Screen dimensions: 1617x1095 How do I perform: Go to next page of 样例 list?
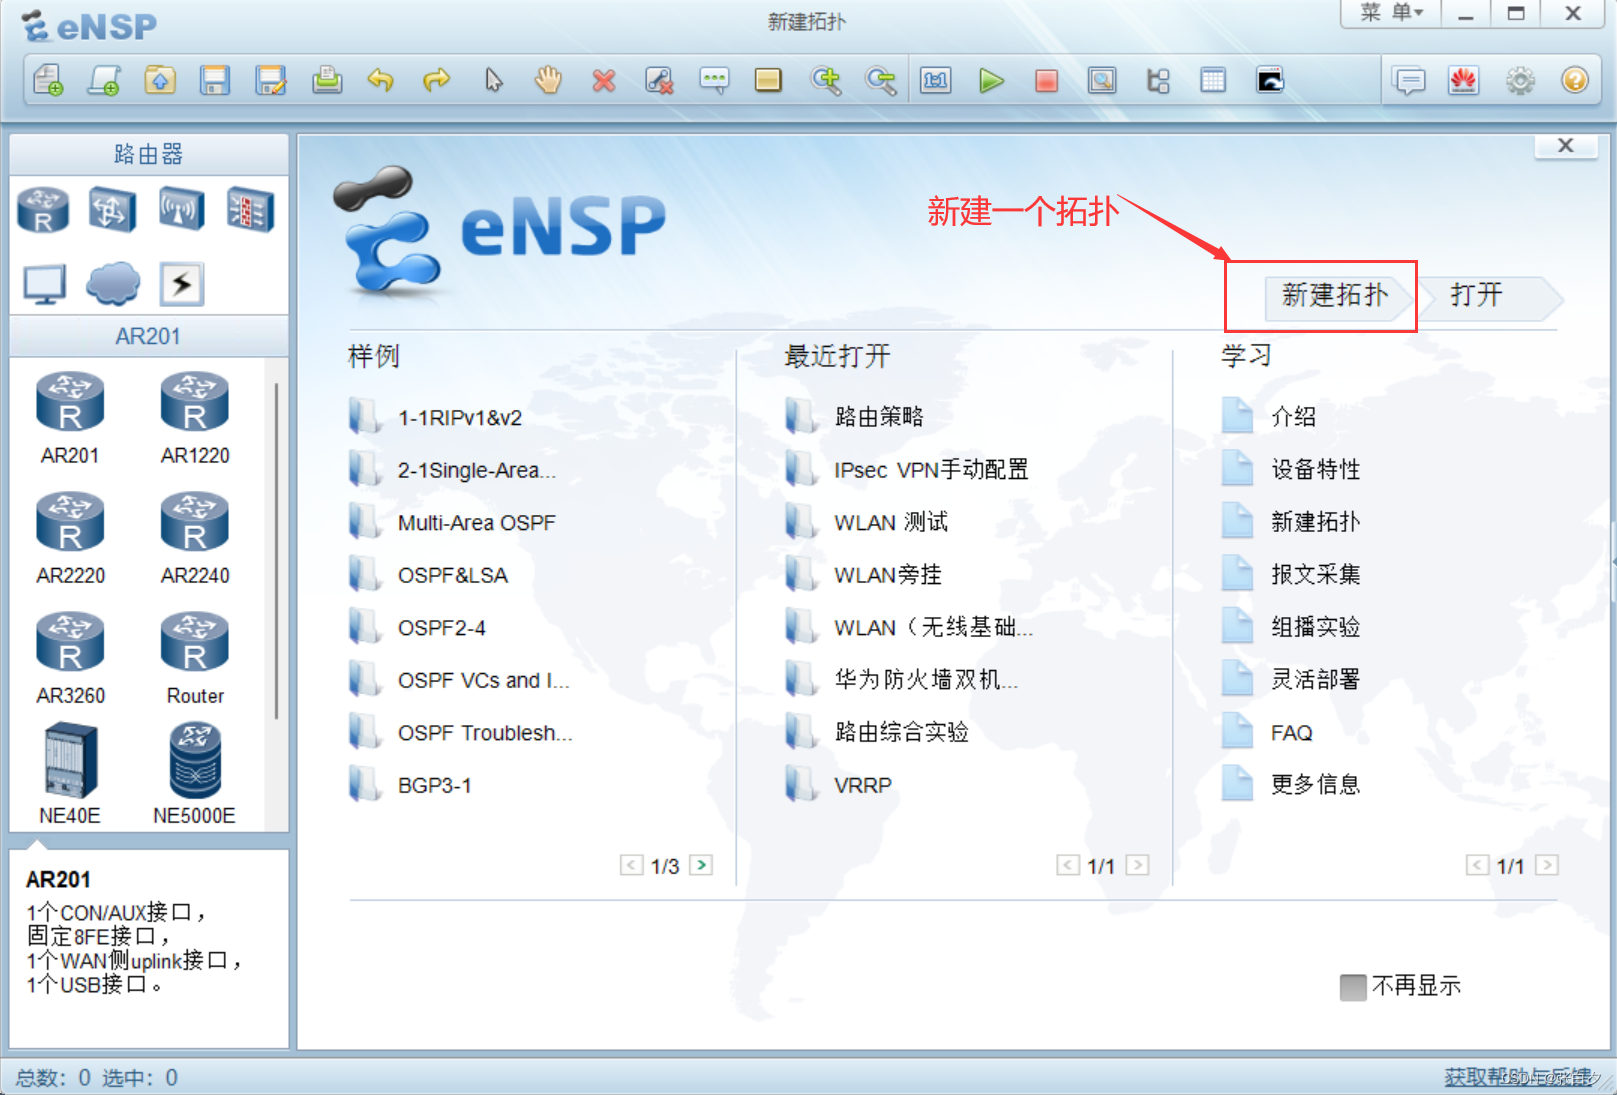[702, 865]
